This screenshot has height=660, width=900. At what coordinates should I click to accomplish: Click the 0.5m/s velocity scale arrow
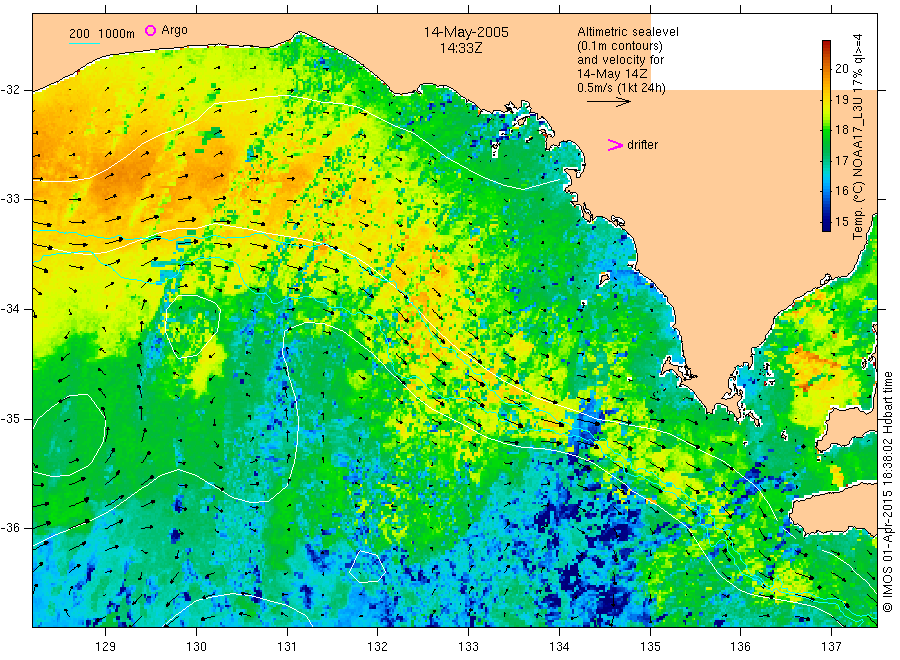(x=608, y=102)
